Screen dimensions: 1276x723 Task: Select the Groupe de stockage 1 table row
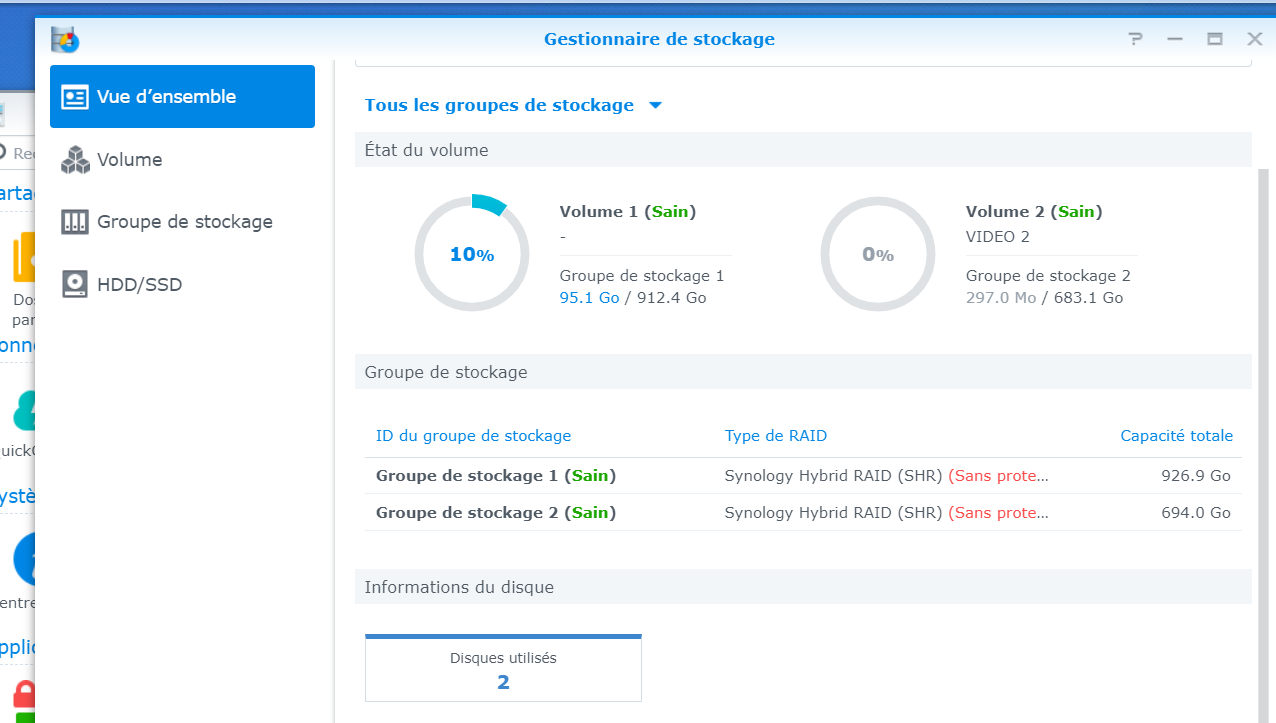pyautogui.click(x=803, y=476)
